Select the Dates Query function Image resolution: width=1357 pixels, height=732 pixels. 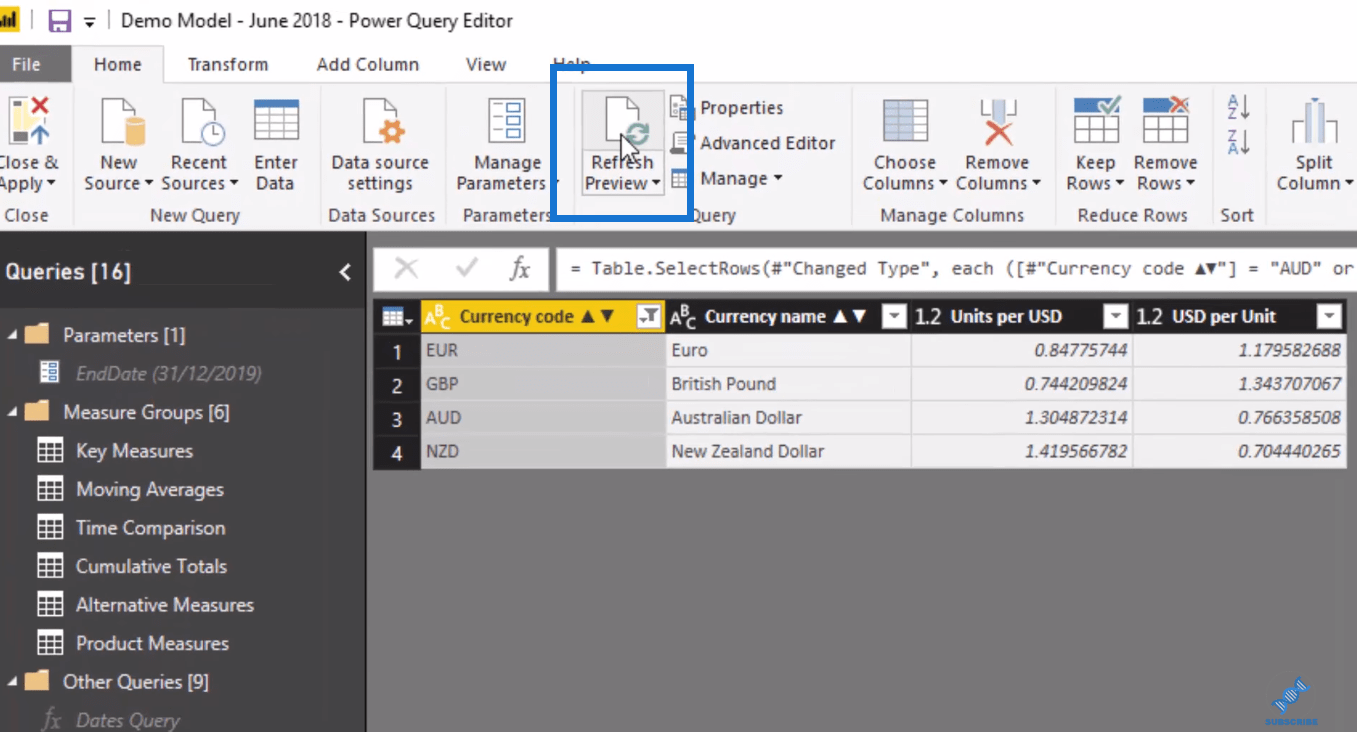128,720
